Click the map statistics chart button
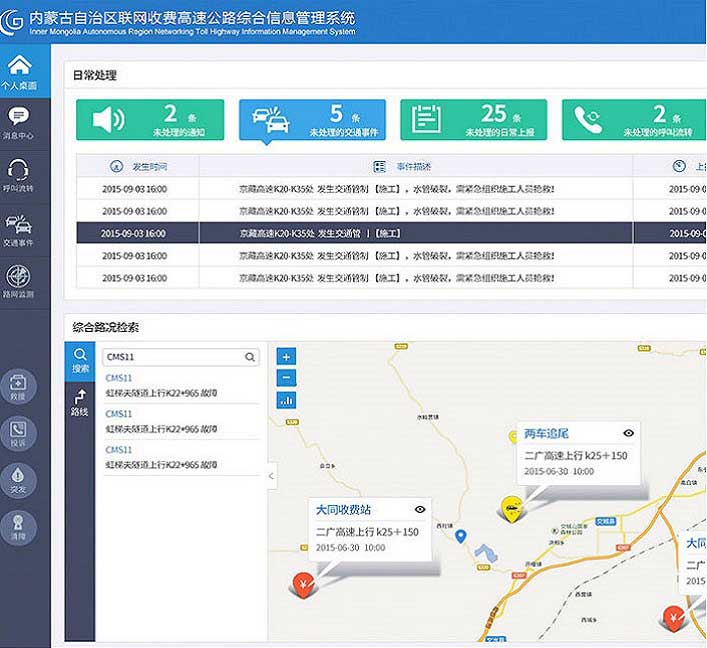Viewport: 707px width, 648px height. [x=286, y=400]
